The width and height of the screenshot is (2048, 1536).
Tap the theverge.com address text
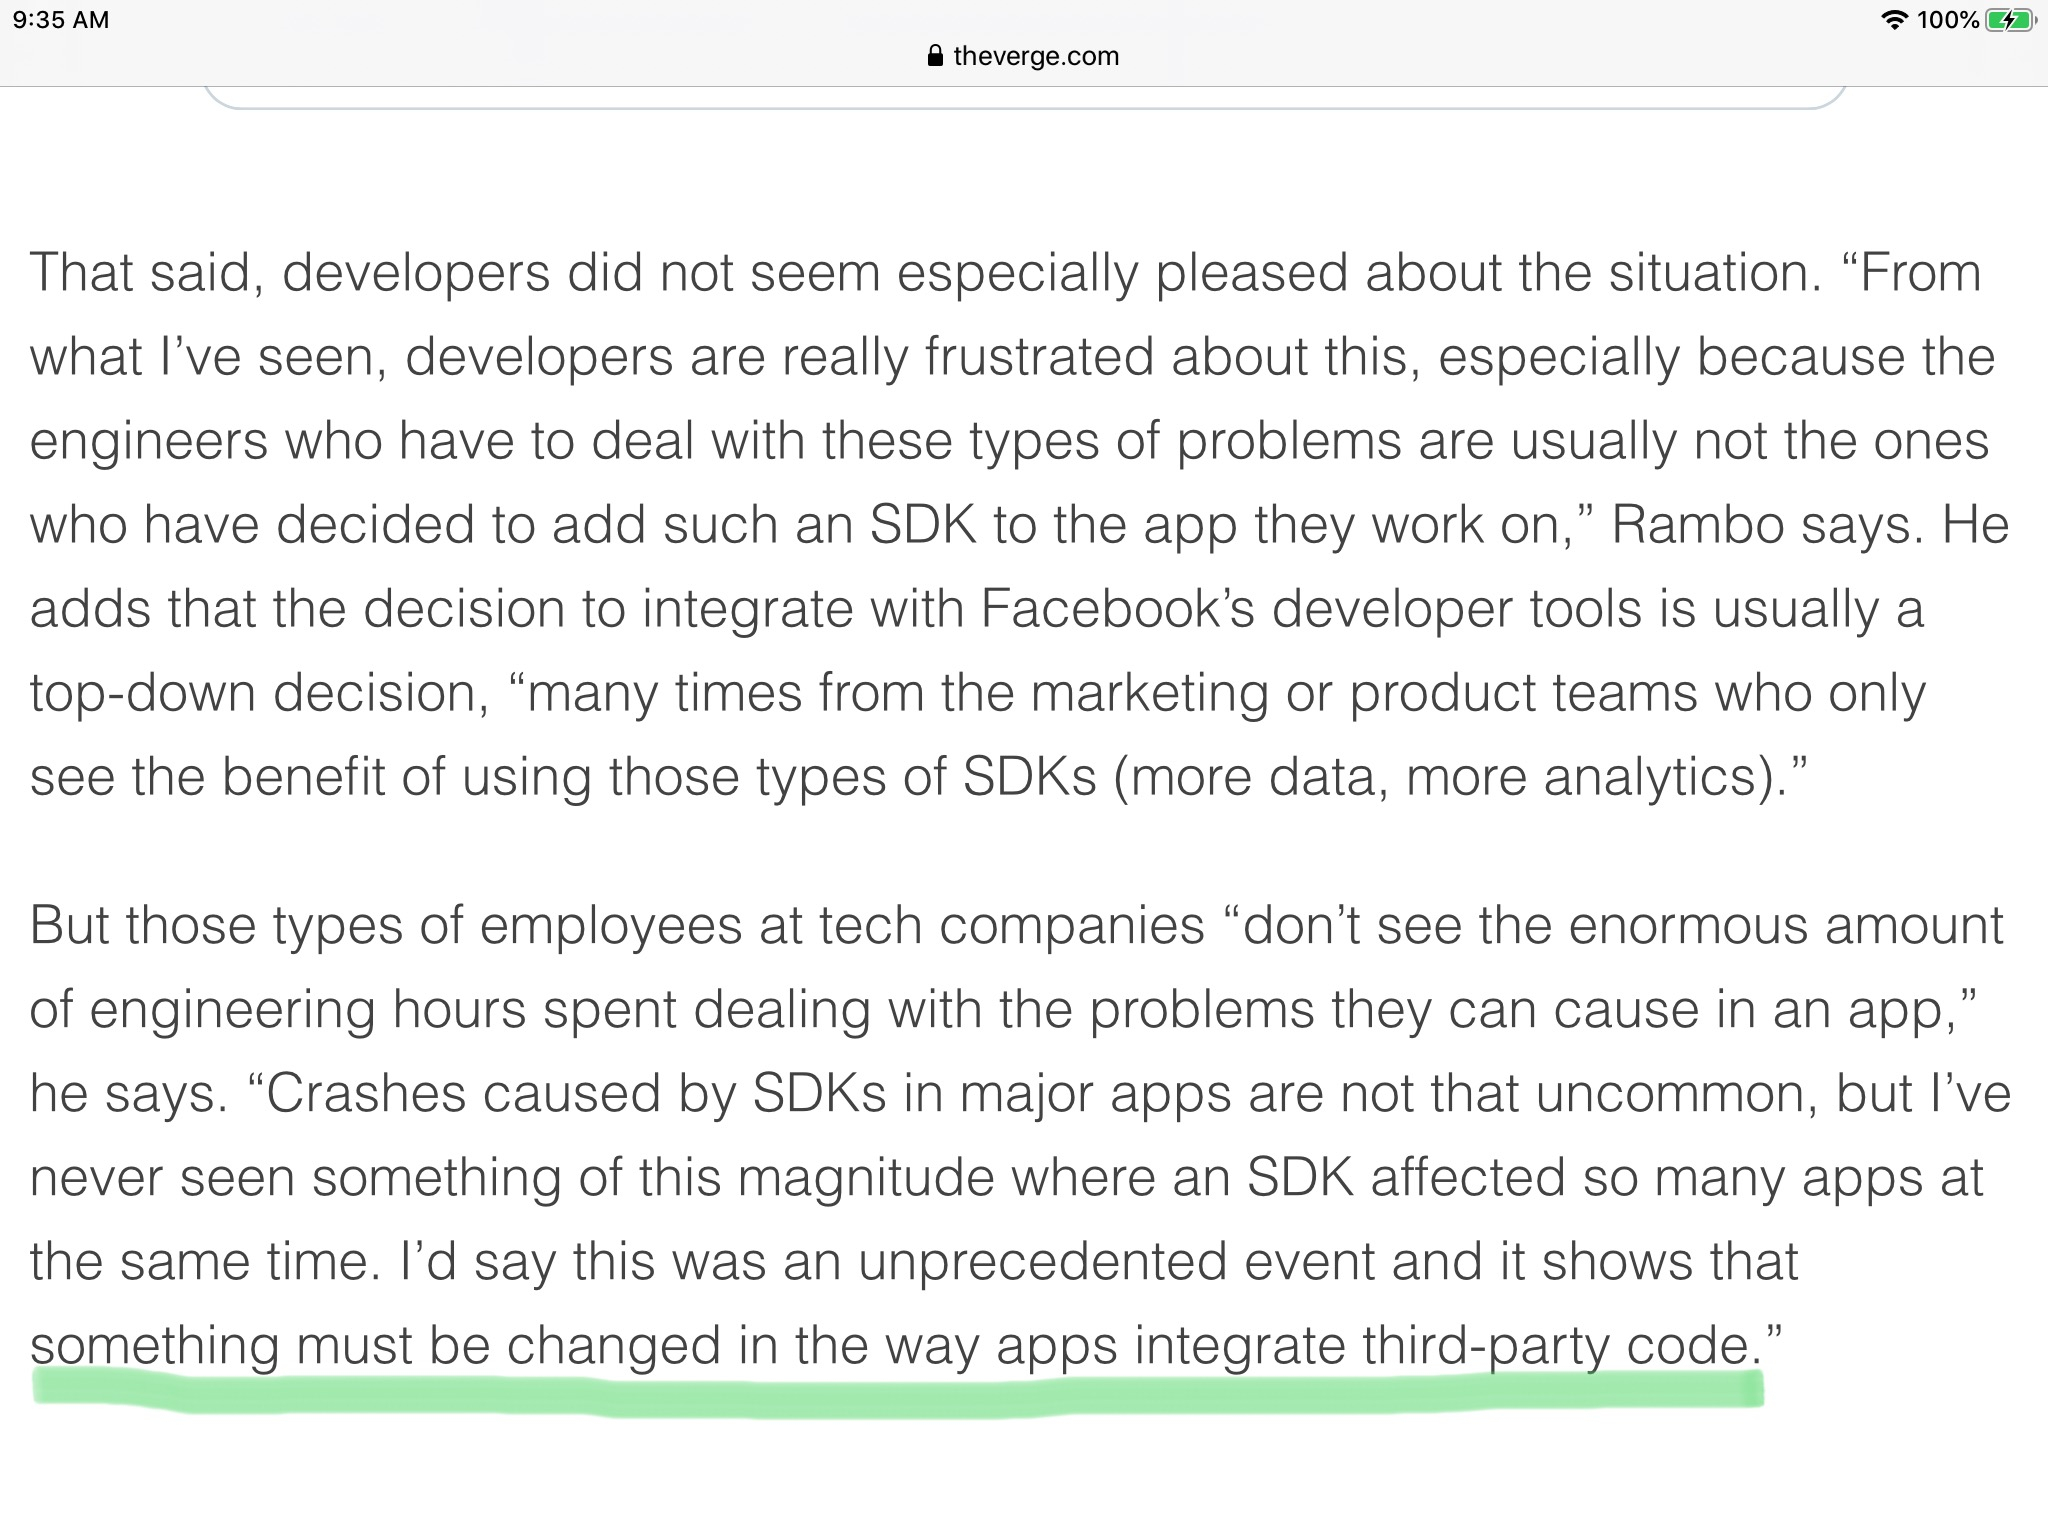[x=1036, y=56]
